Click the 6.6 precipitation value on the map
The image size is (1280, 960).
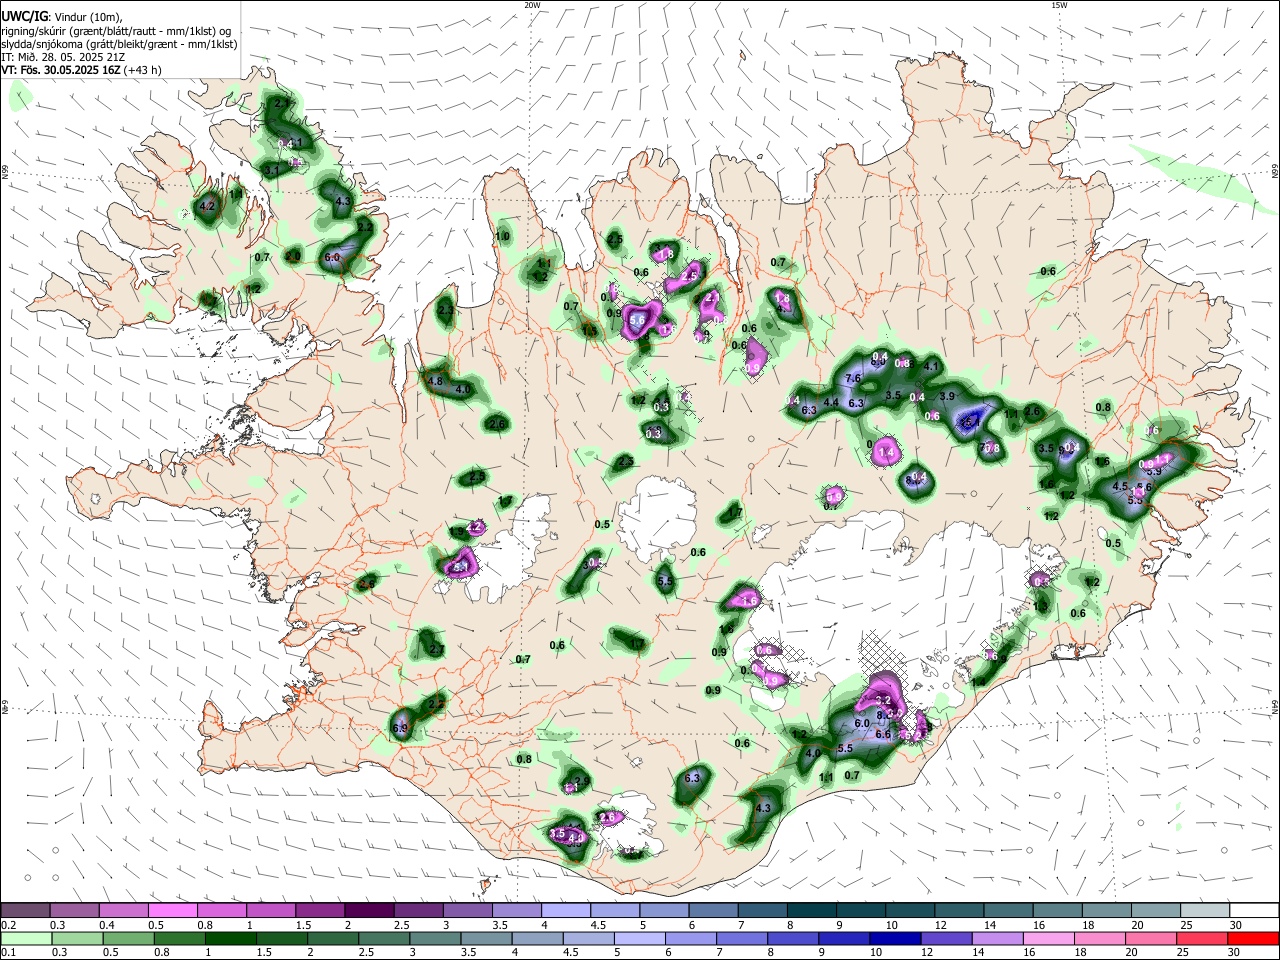[883, 734]
